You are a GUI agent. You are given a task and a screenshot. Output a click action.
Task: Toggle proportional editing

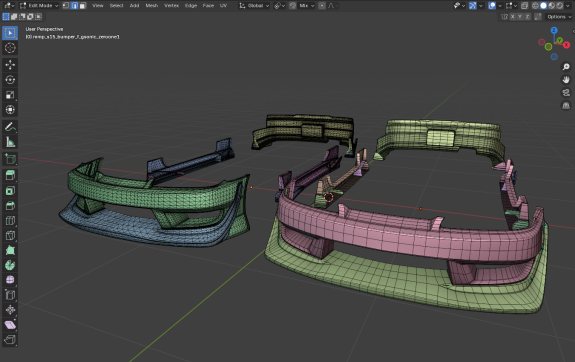[x=322, y=6]
